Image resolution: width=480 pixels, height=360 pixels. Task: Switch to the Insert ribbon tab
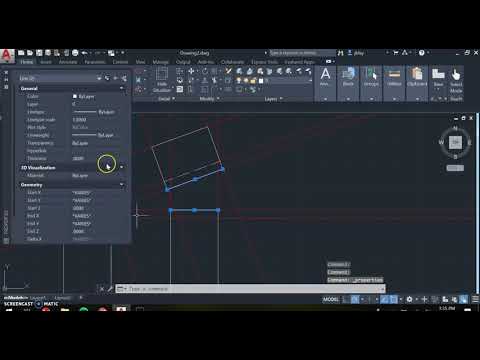46,62
